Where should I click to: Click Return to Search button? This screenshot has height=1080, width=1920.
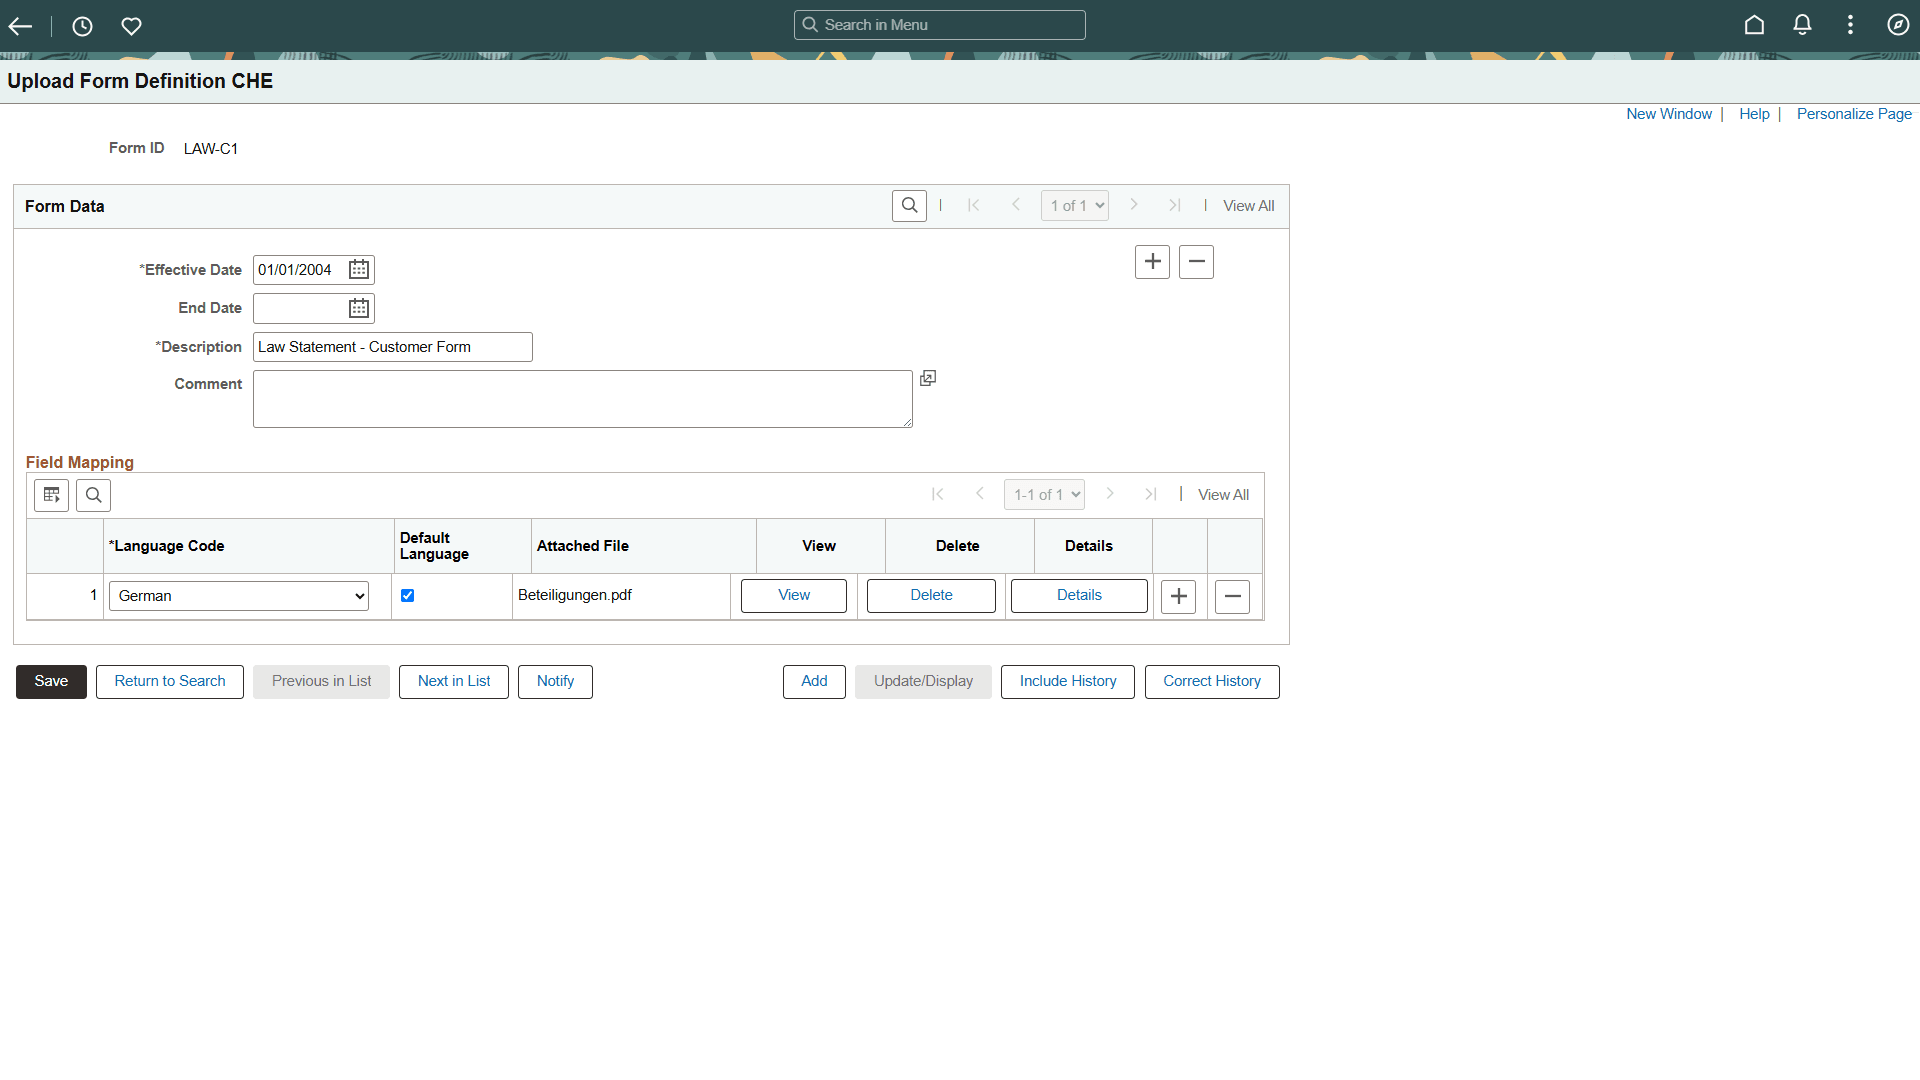pos(170,682)
